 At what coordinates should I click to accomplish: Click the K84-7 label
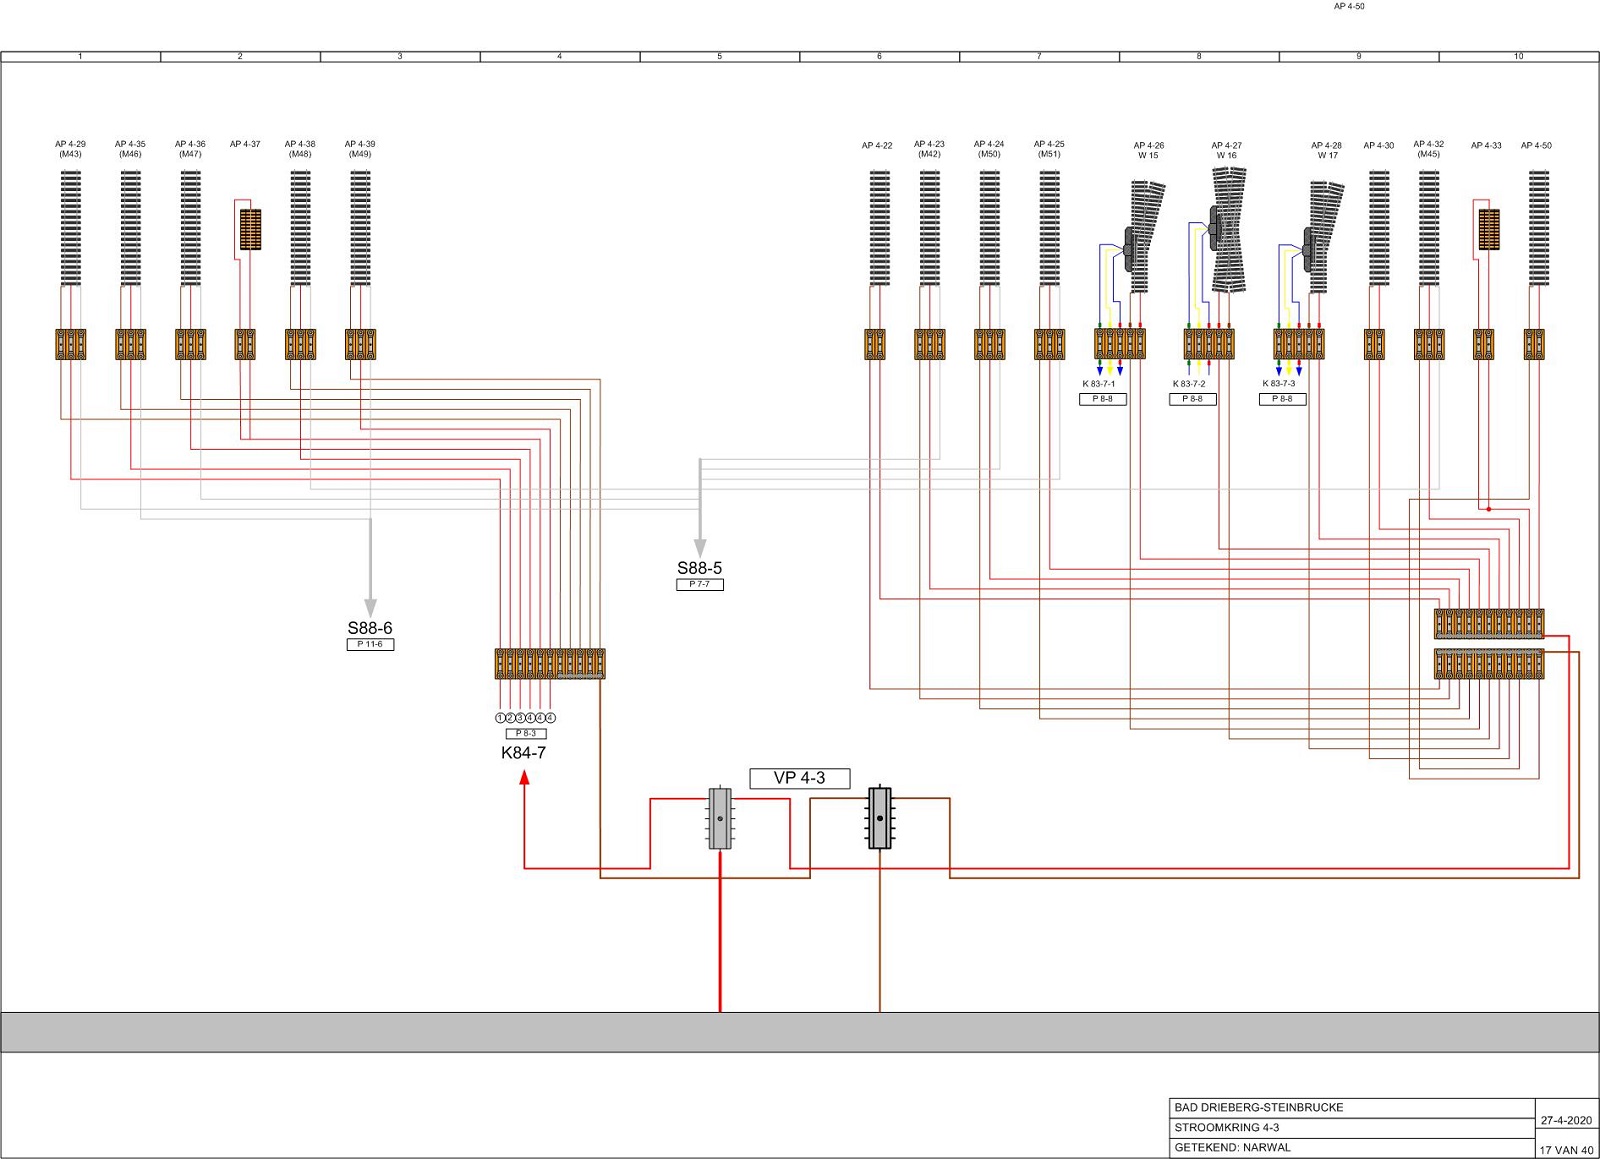pyautogui.click(x=524, y=753)
